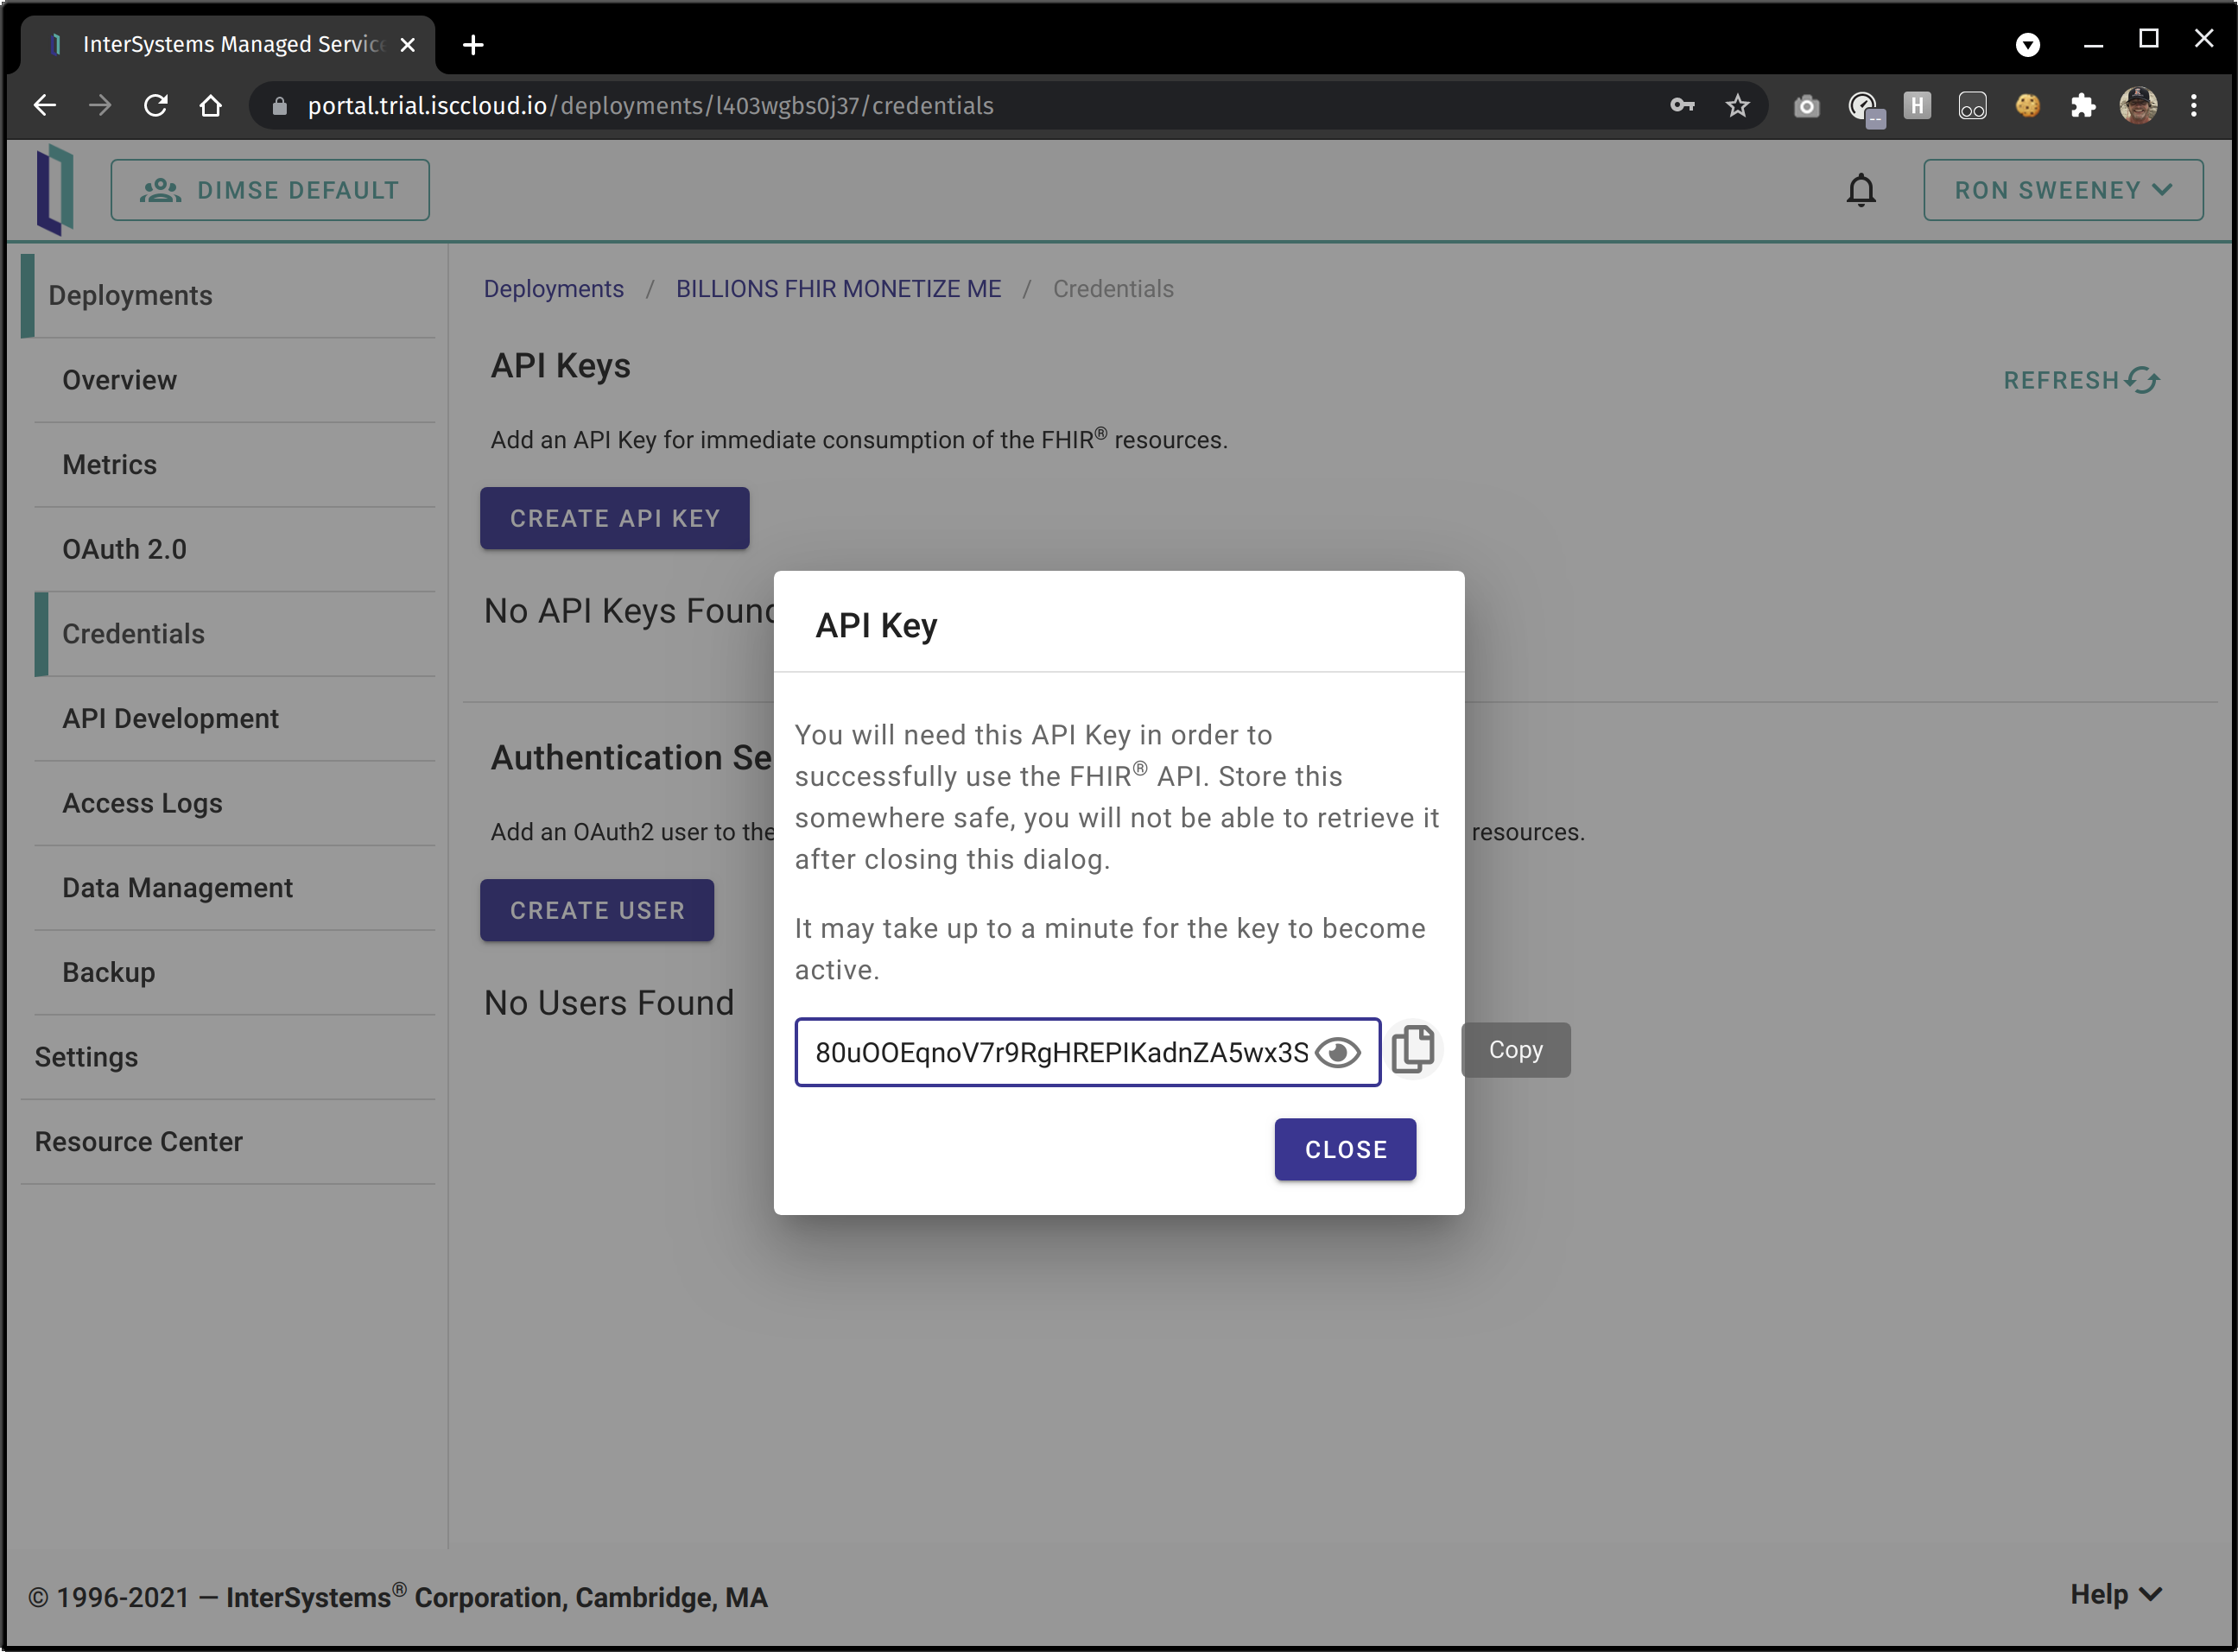Open the DIMSE DEFAULT team selector
This screenshot has height=1652, width=2238.
[x=270, y=190]
